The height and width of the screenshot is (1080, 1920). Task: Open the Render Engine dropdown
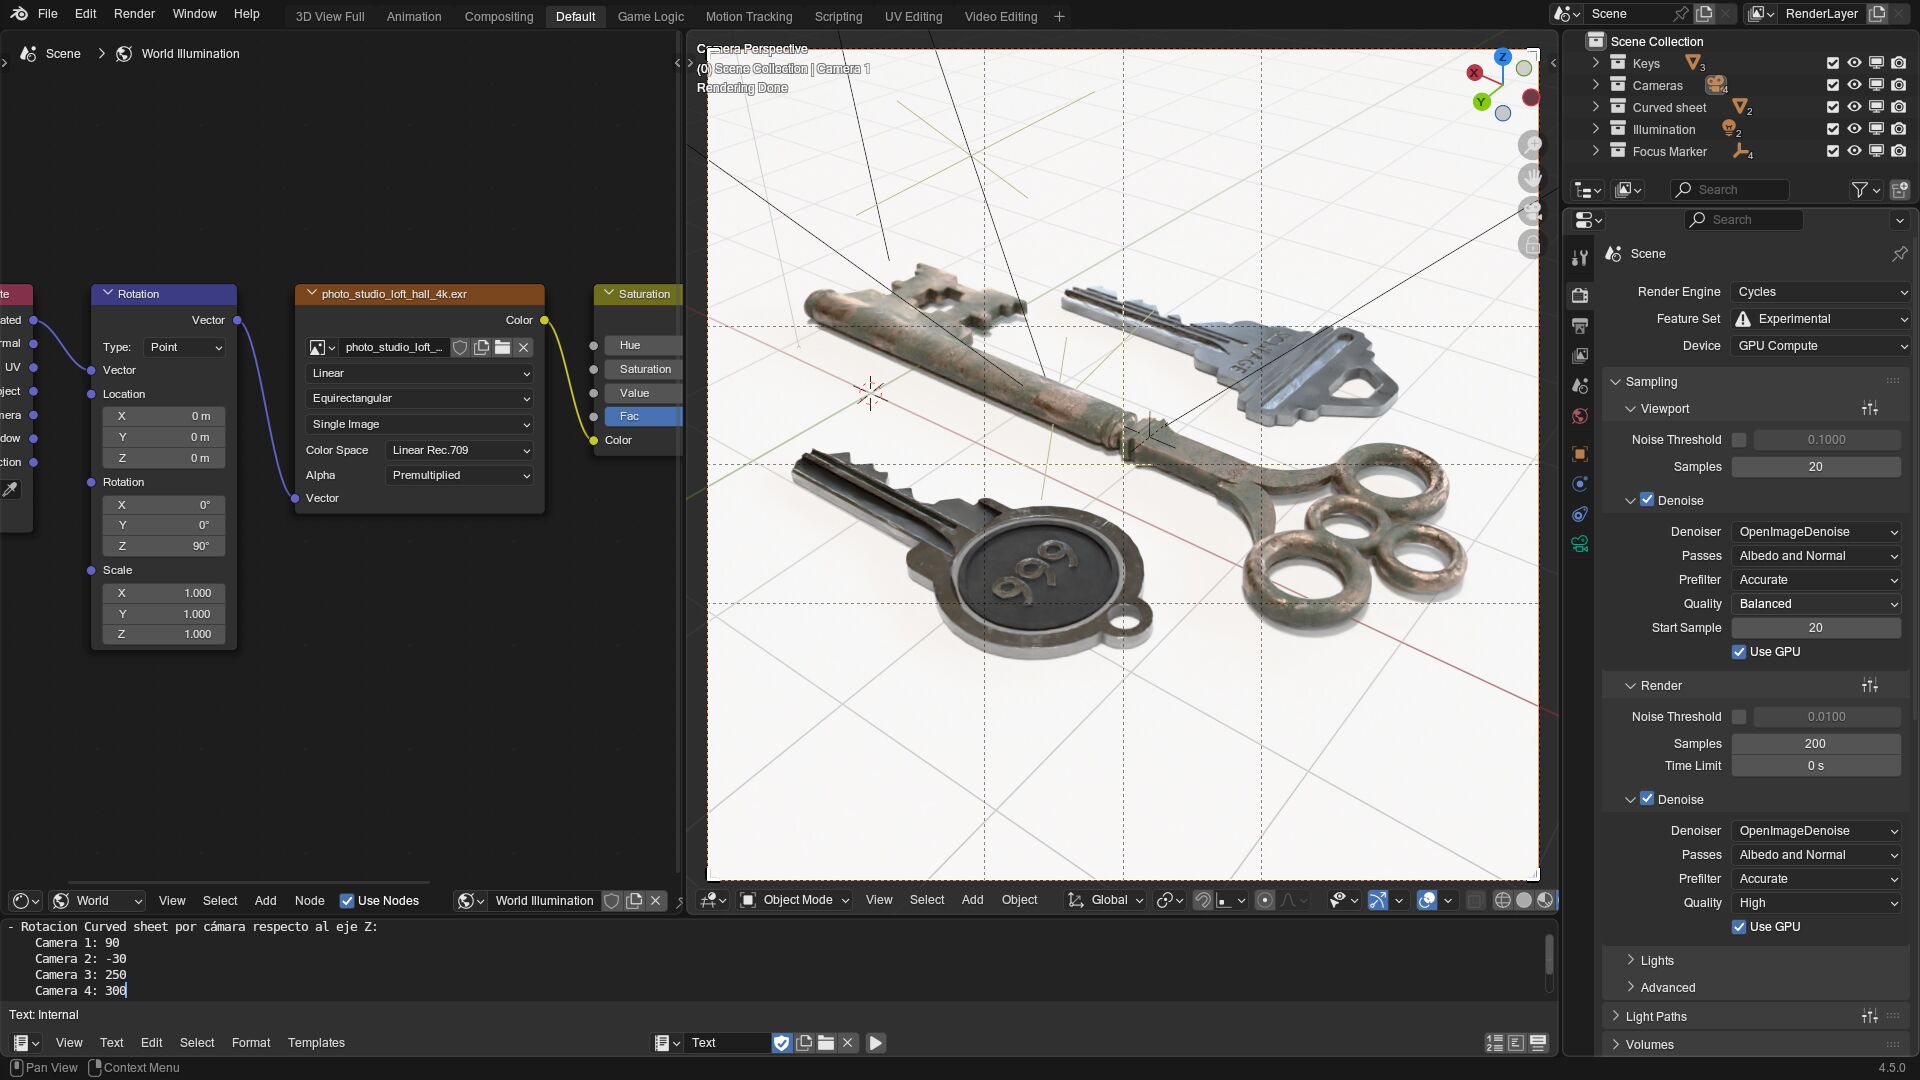tap(1821, 292)
